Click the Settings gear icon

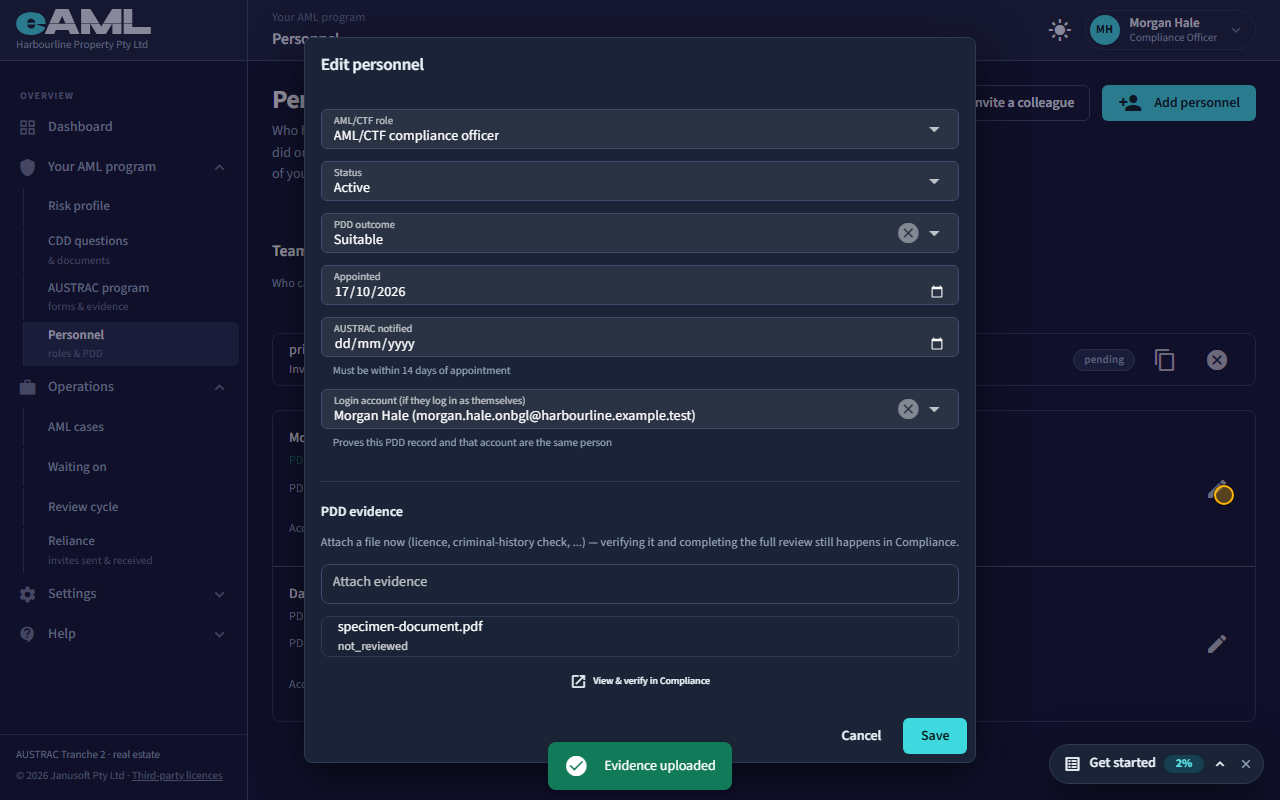(28, 594)
